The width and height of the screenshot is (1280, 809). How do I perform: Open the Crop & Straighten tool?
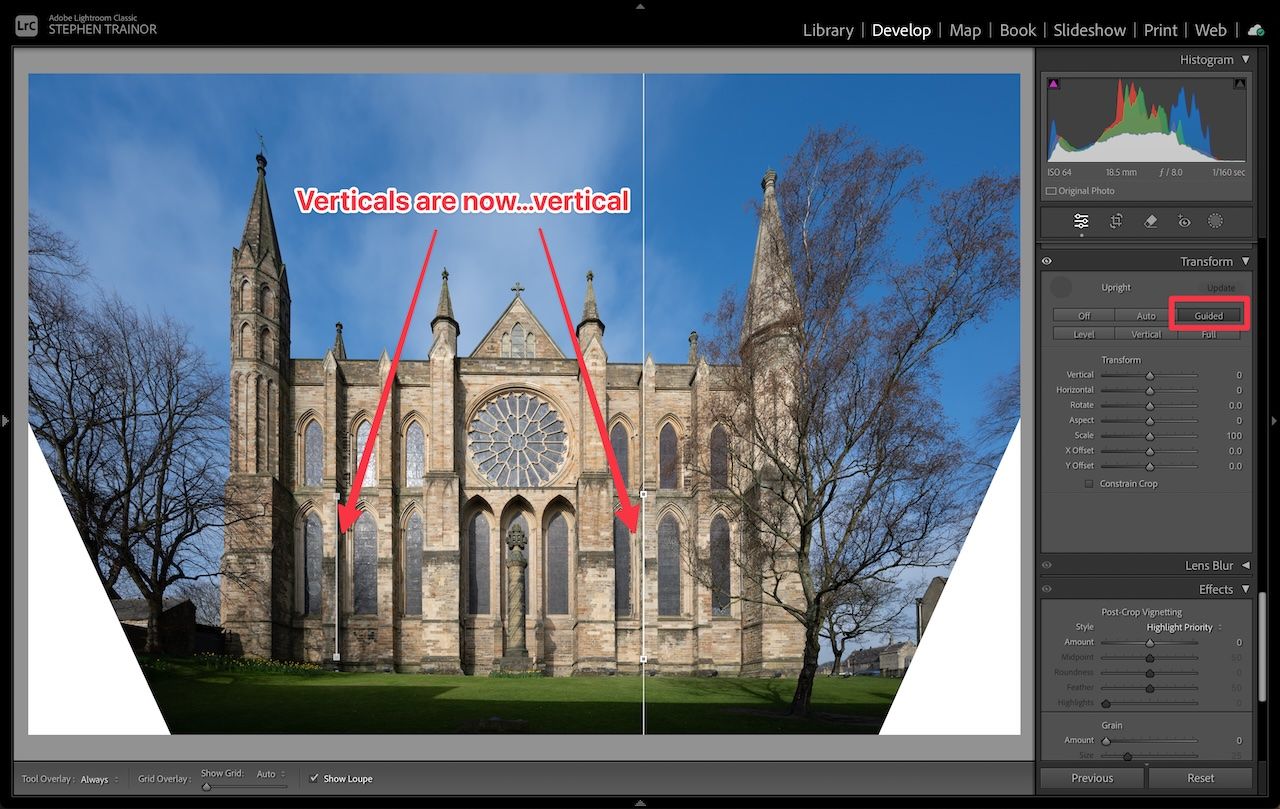point(1114,221)
